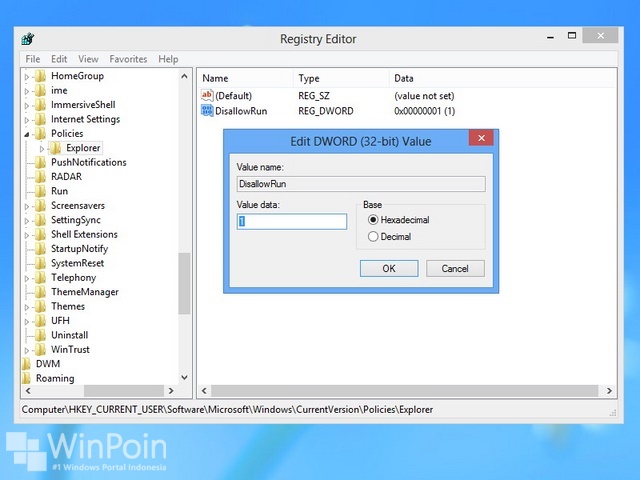Click the tree pane scroll down arrow
The height and width of the screenshot is (480, 640).
[x=184, y=377]
